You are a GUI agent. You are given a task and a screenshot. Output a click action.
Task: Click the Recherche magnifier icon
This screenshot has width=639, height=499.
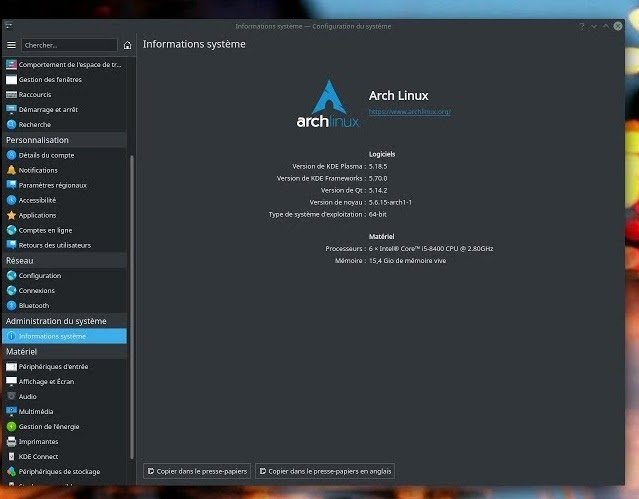pyautogui.click(x=11, y=124)
